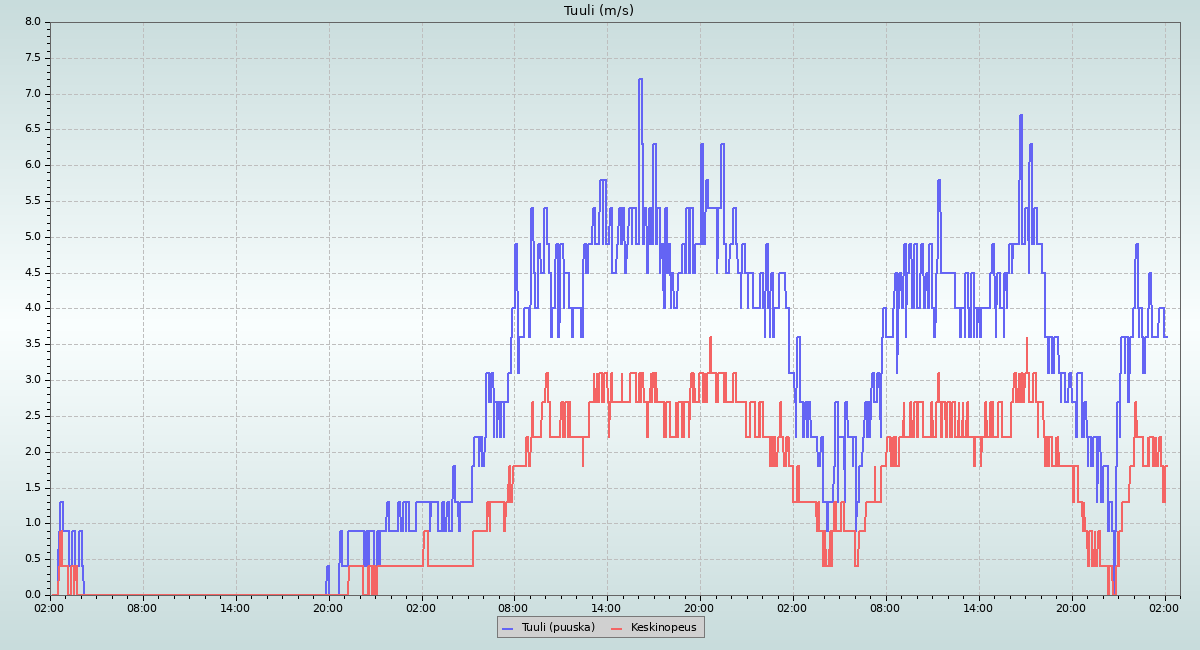Click the 2.5 y-axis tick label
The image size is (1200, 650).
[x=32, y=416]
